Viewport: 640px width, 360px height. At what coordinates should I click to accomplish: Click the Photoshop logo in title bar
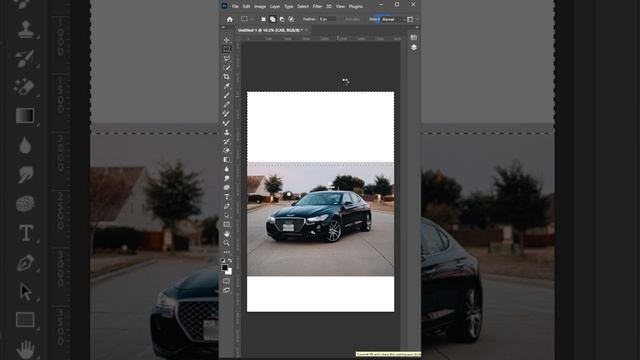pos(224,6)
